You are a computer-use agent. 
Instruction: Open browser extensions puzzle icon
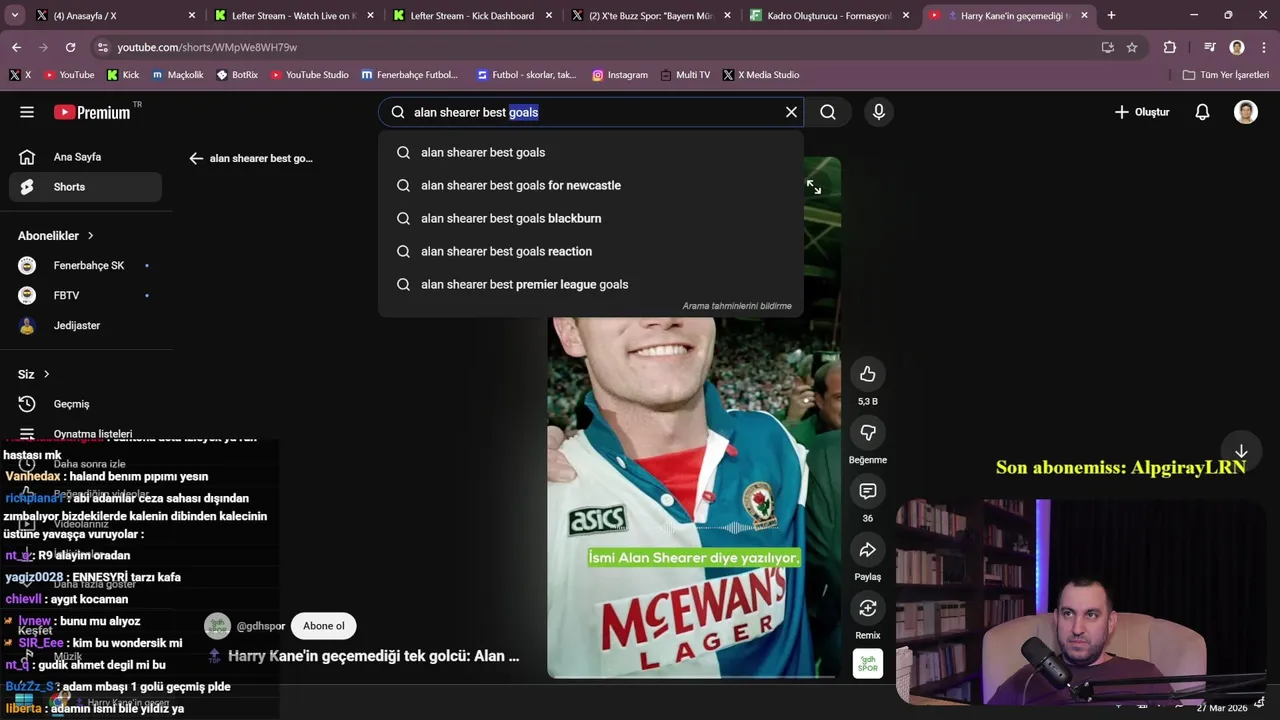[1170, 47]
